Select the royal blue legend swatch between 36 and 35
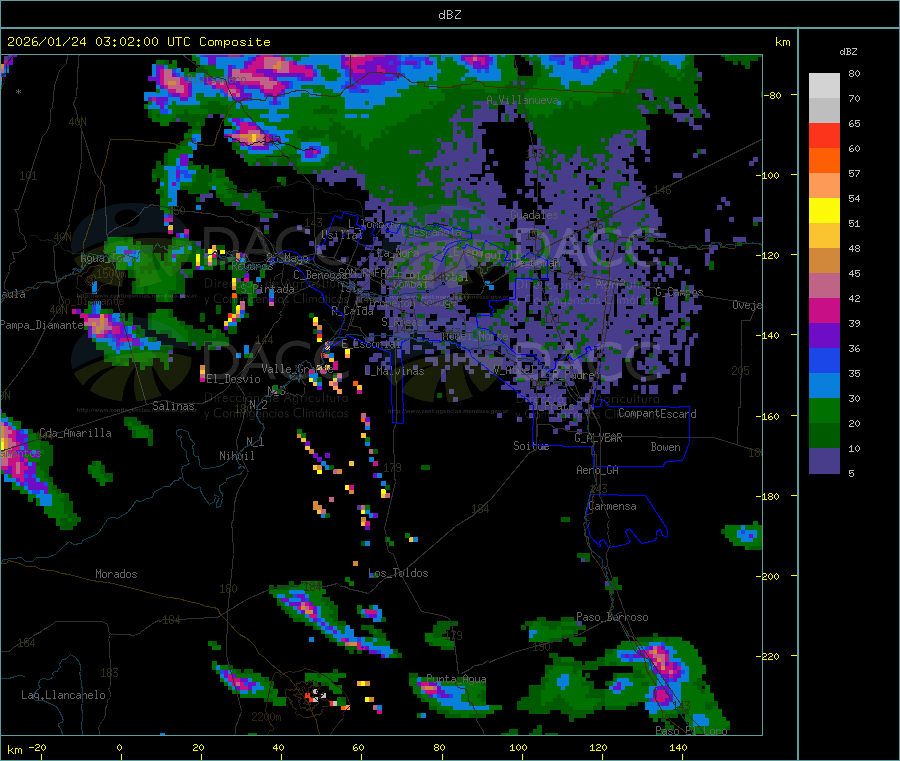Viewport: 900px width, 761px height. (824, 360)
